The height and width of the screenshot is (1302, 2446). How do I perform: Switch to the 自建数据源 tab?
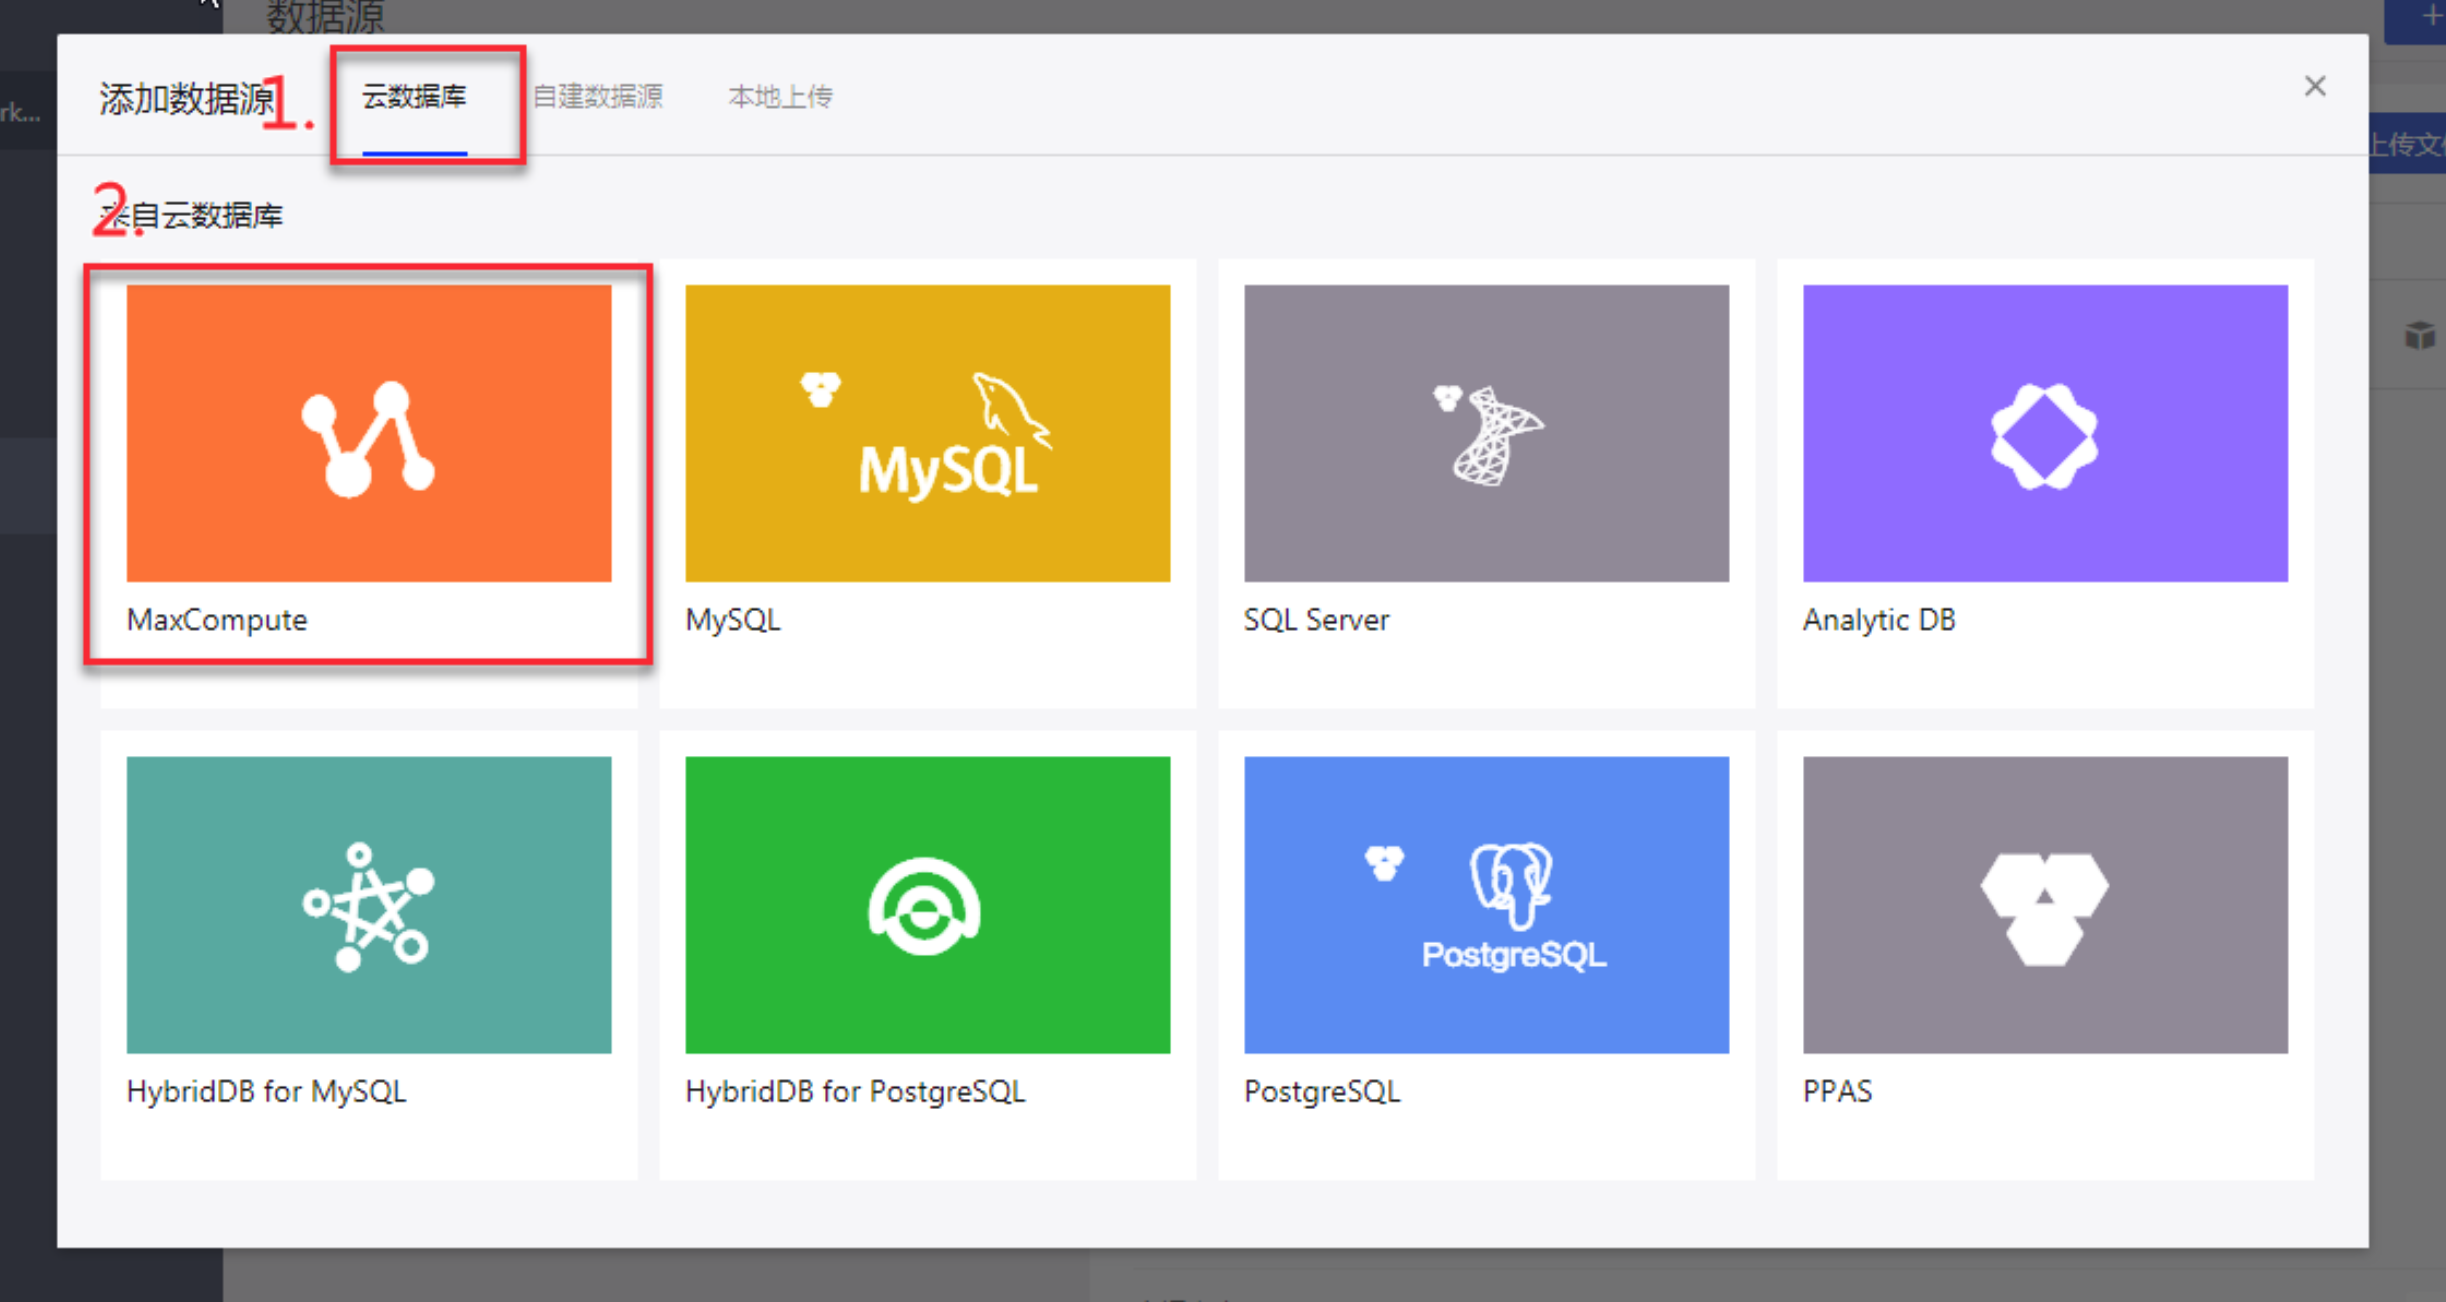click(x=597, y=97)
